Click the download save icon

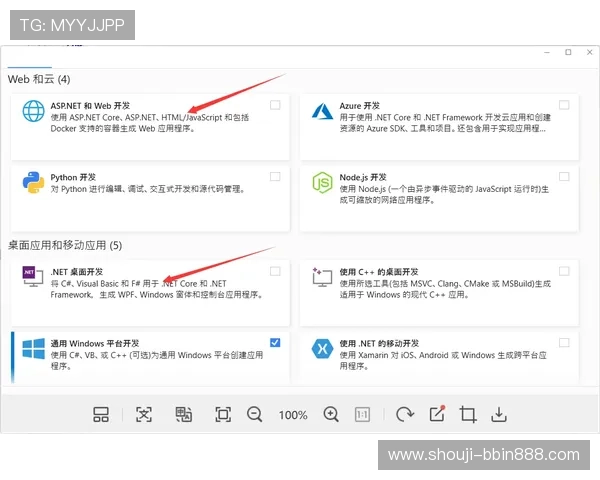point(499,415)
